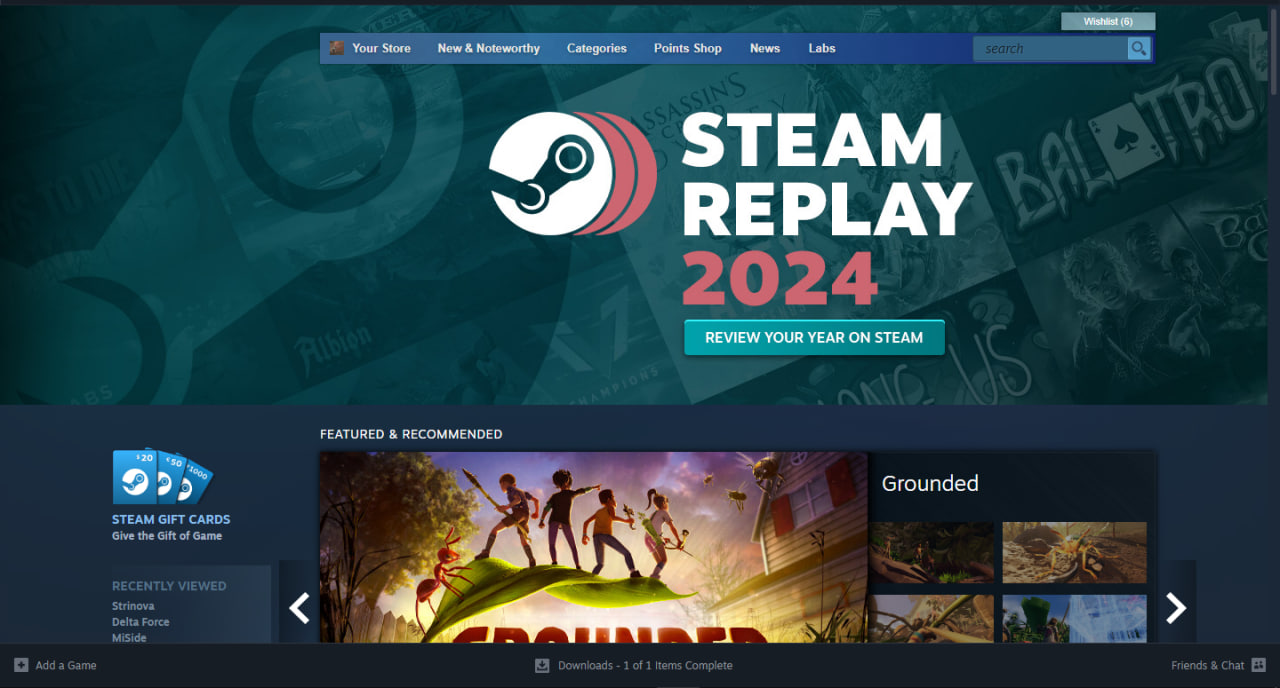Click the Friends & Chat icon
1280x688 pixels.
coord(1259,665)
